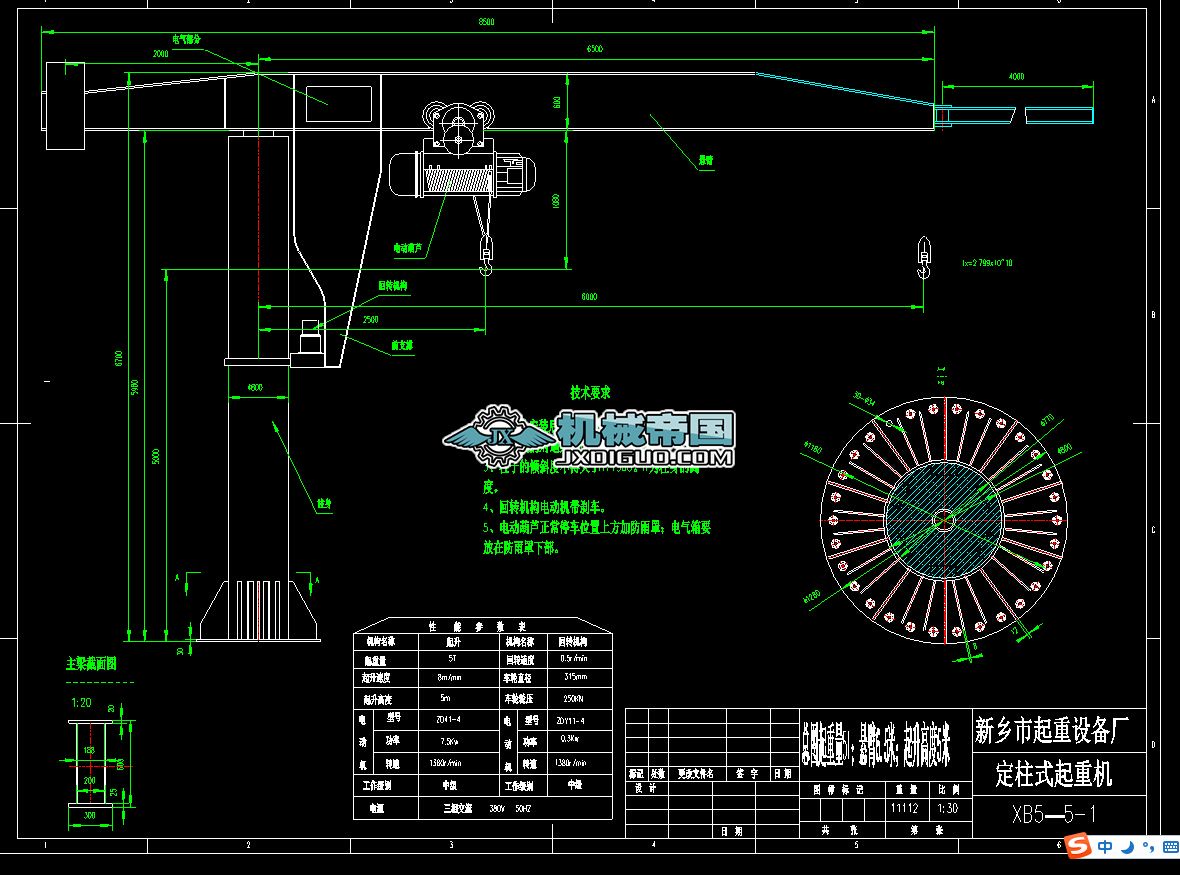The height and width of the screenshot is (875, 1180).
Task: Open the soft keyboard icon in IME bar
Action: [x=1170, y=847]
